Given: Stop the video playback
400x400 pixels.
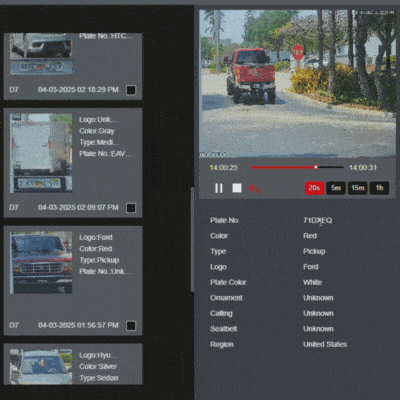Looking at the screenshot, I should (x=237, y=188).
